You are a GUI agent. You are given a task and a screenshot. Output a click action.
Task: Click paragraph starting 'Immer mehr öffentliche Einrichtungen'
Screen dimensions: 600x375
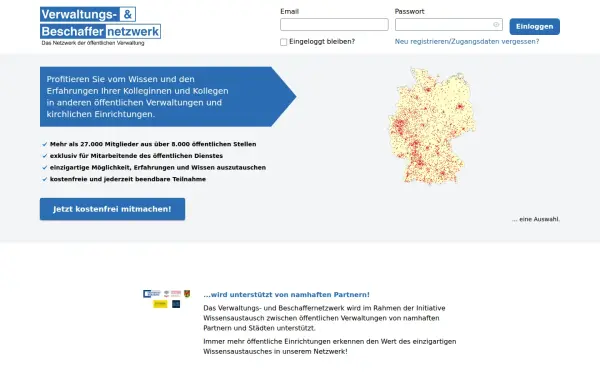click(x=329, y=346)
